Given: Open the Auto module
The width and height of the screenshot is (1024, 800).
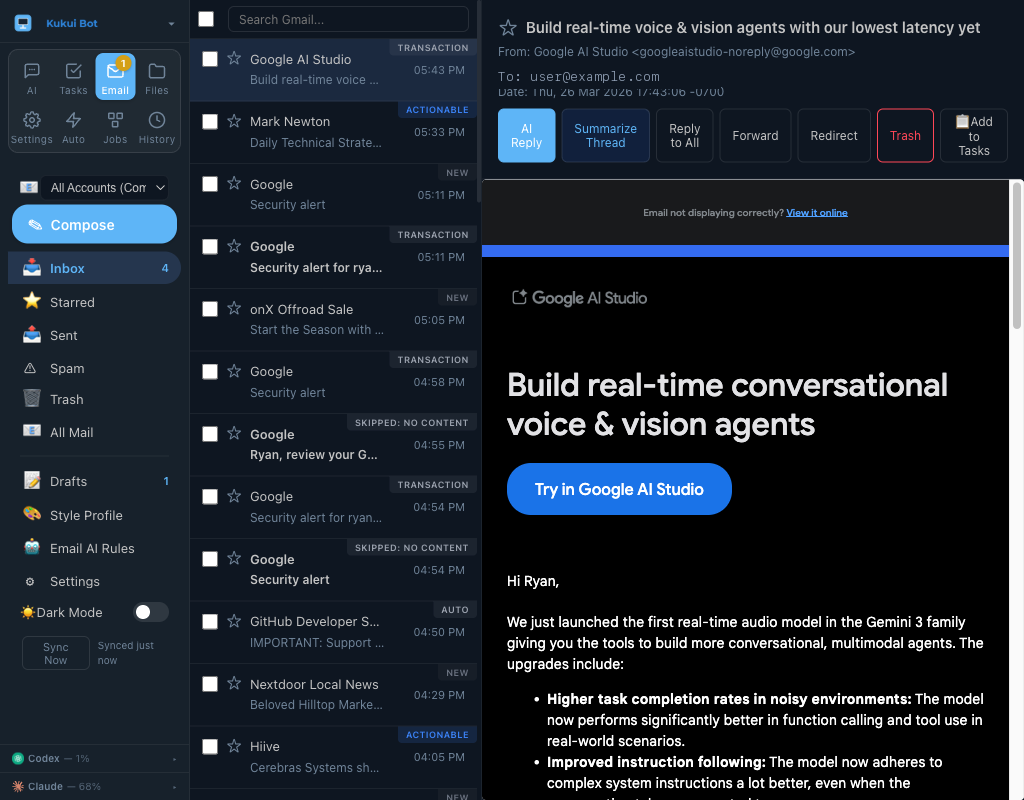Looking at the screenshot, I should (73, 126).
